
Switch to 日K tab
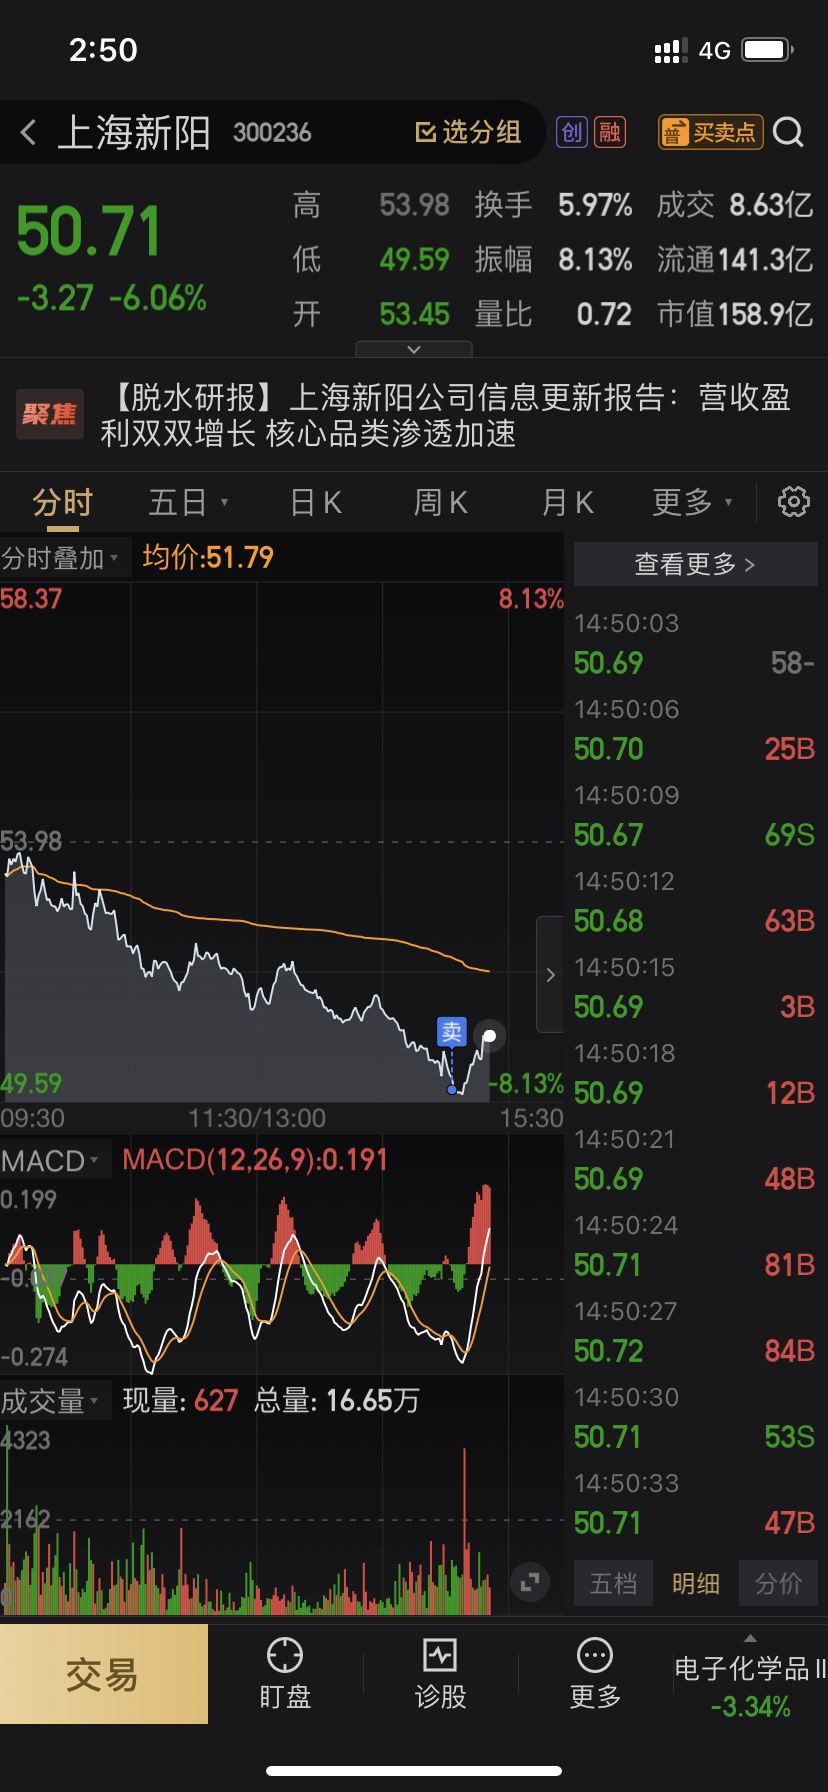point(316,502)
